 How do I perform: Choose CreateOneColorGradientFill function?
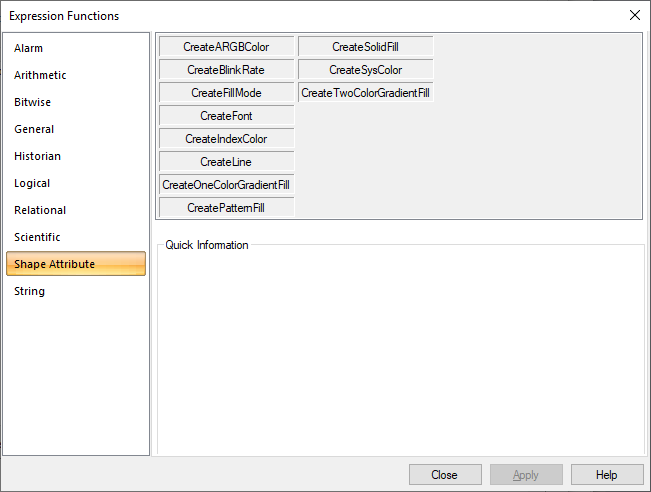[x=226, y=185]
